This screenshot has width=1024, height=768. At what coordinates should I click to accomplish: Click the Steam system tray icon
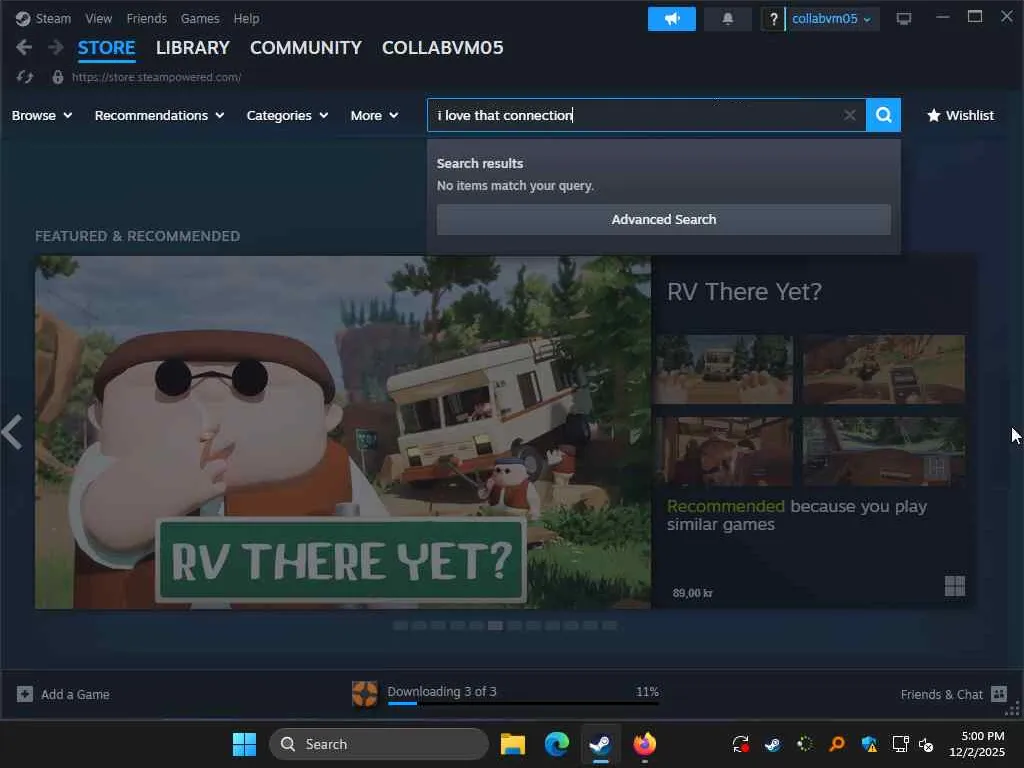pyautogui.click(x=773, y=744)
